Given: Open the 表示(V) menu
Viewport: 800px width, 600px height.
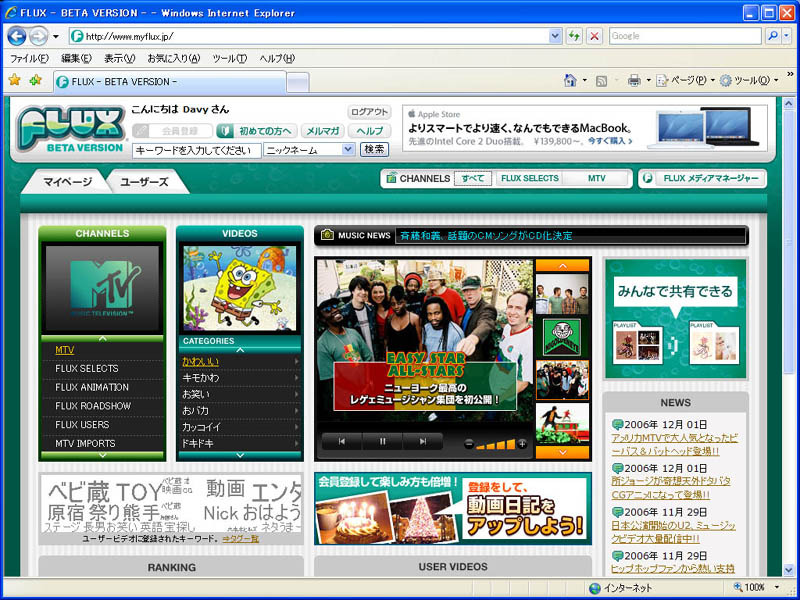Looking at the screenshot, I should tap(119, 59).
